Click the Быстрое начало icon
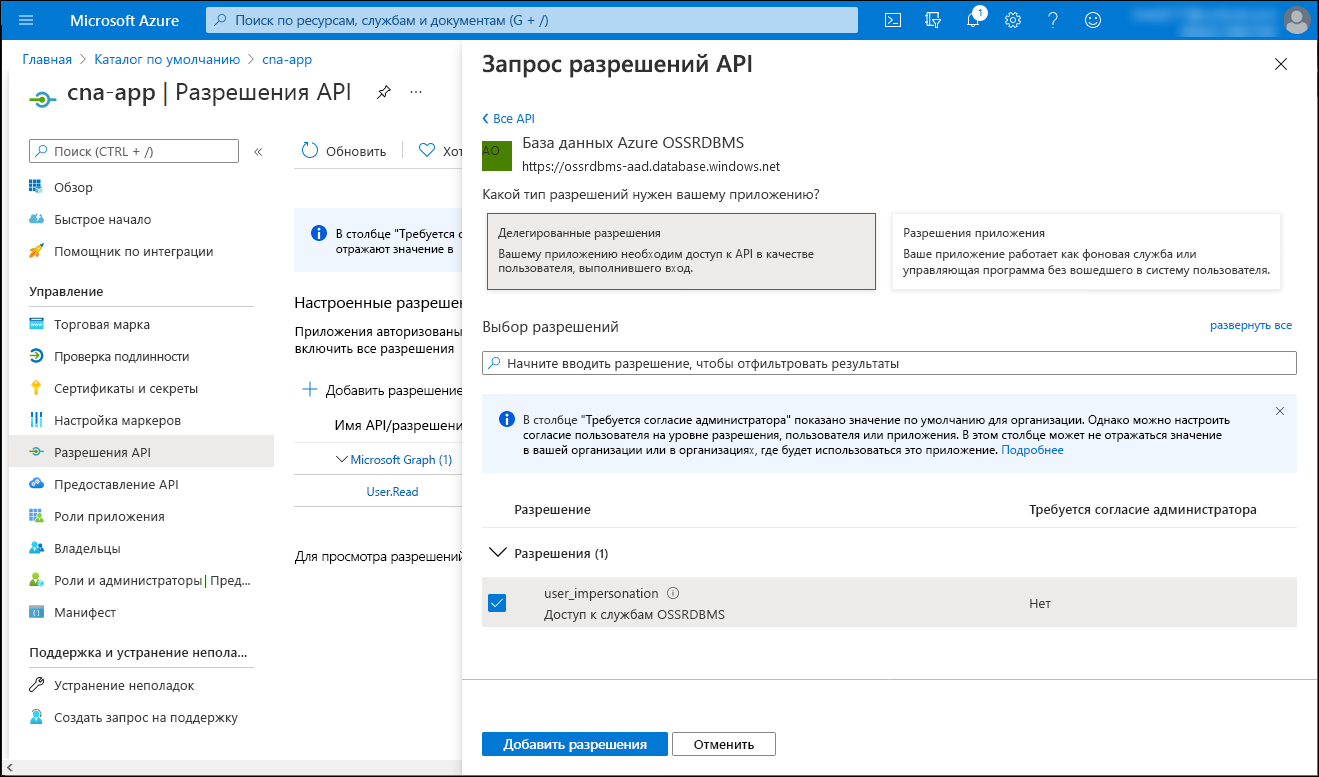This screenshot has width=1319, height=777. 36,219
